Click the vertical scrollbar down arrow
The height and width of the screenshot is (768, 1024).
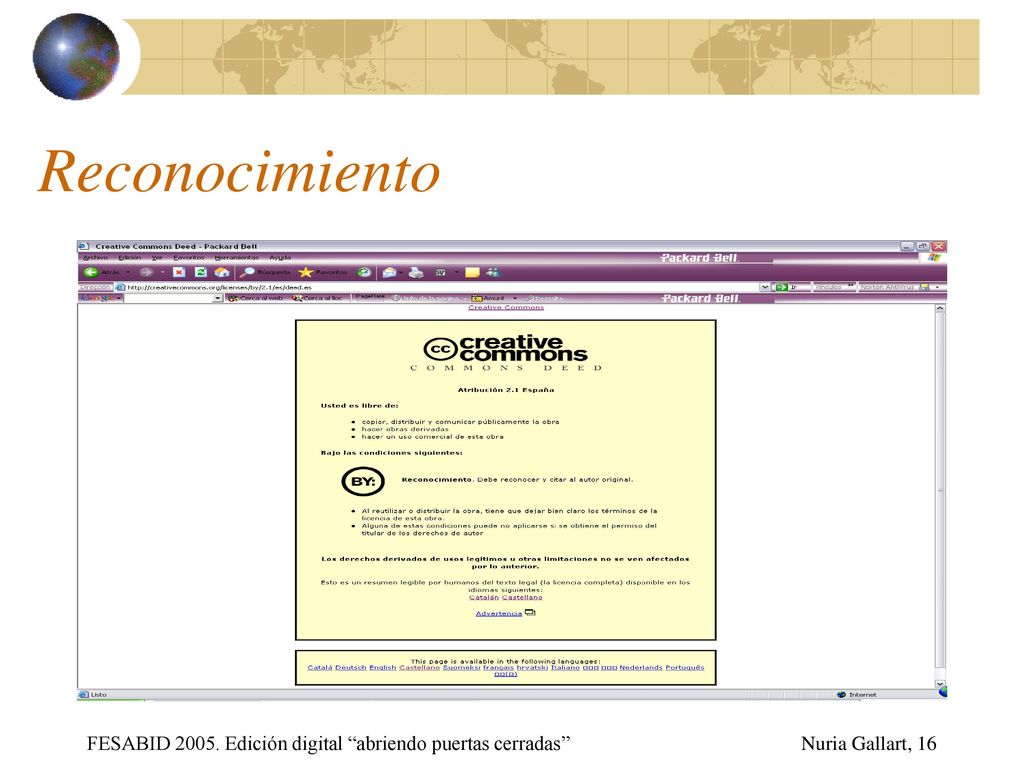coord(940,683)
